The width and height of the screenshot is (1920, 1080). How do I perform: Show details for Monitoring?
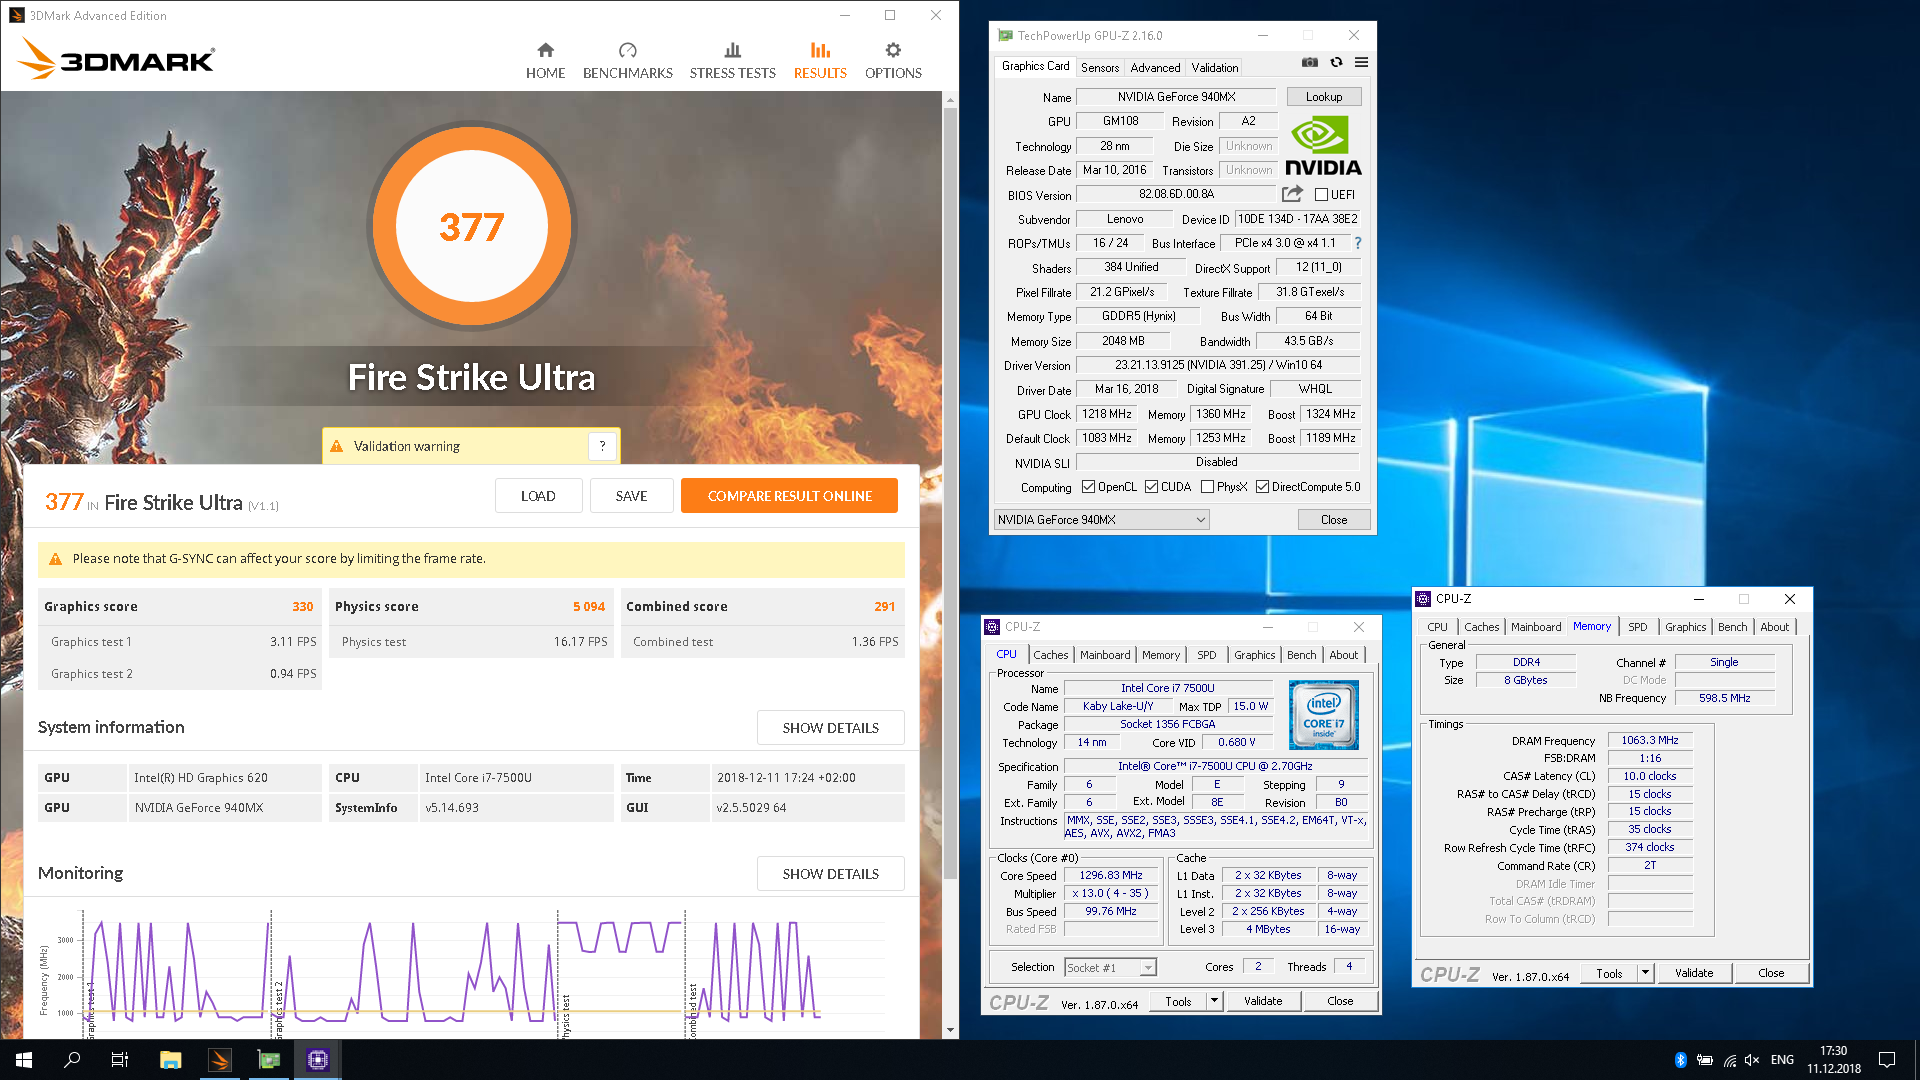(x=830, y=874)
